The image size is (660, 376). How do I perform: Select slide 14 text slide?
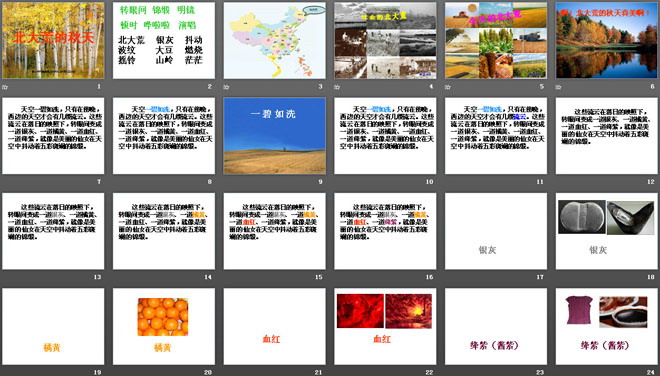pos(164,231)
